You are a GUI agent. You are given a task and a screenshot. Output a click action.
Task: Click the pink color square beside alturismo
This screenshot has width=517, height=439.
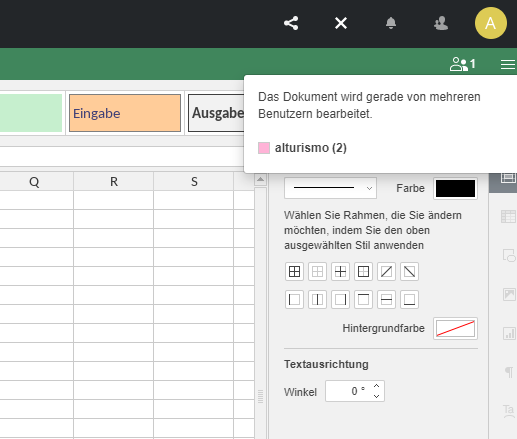coord(264,148)
